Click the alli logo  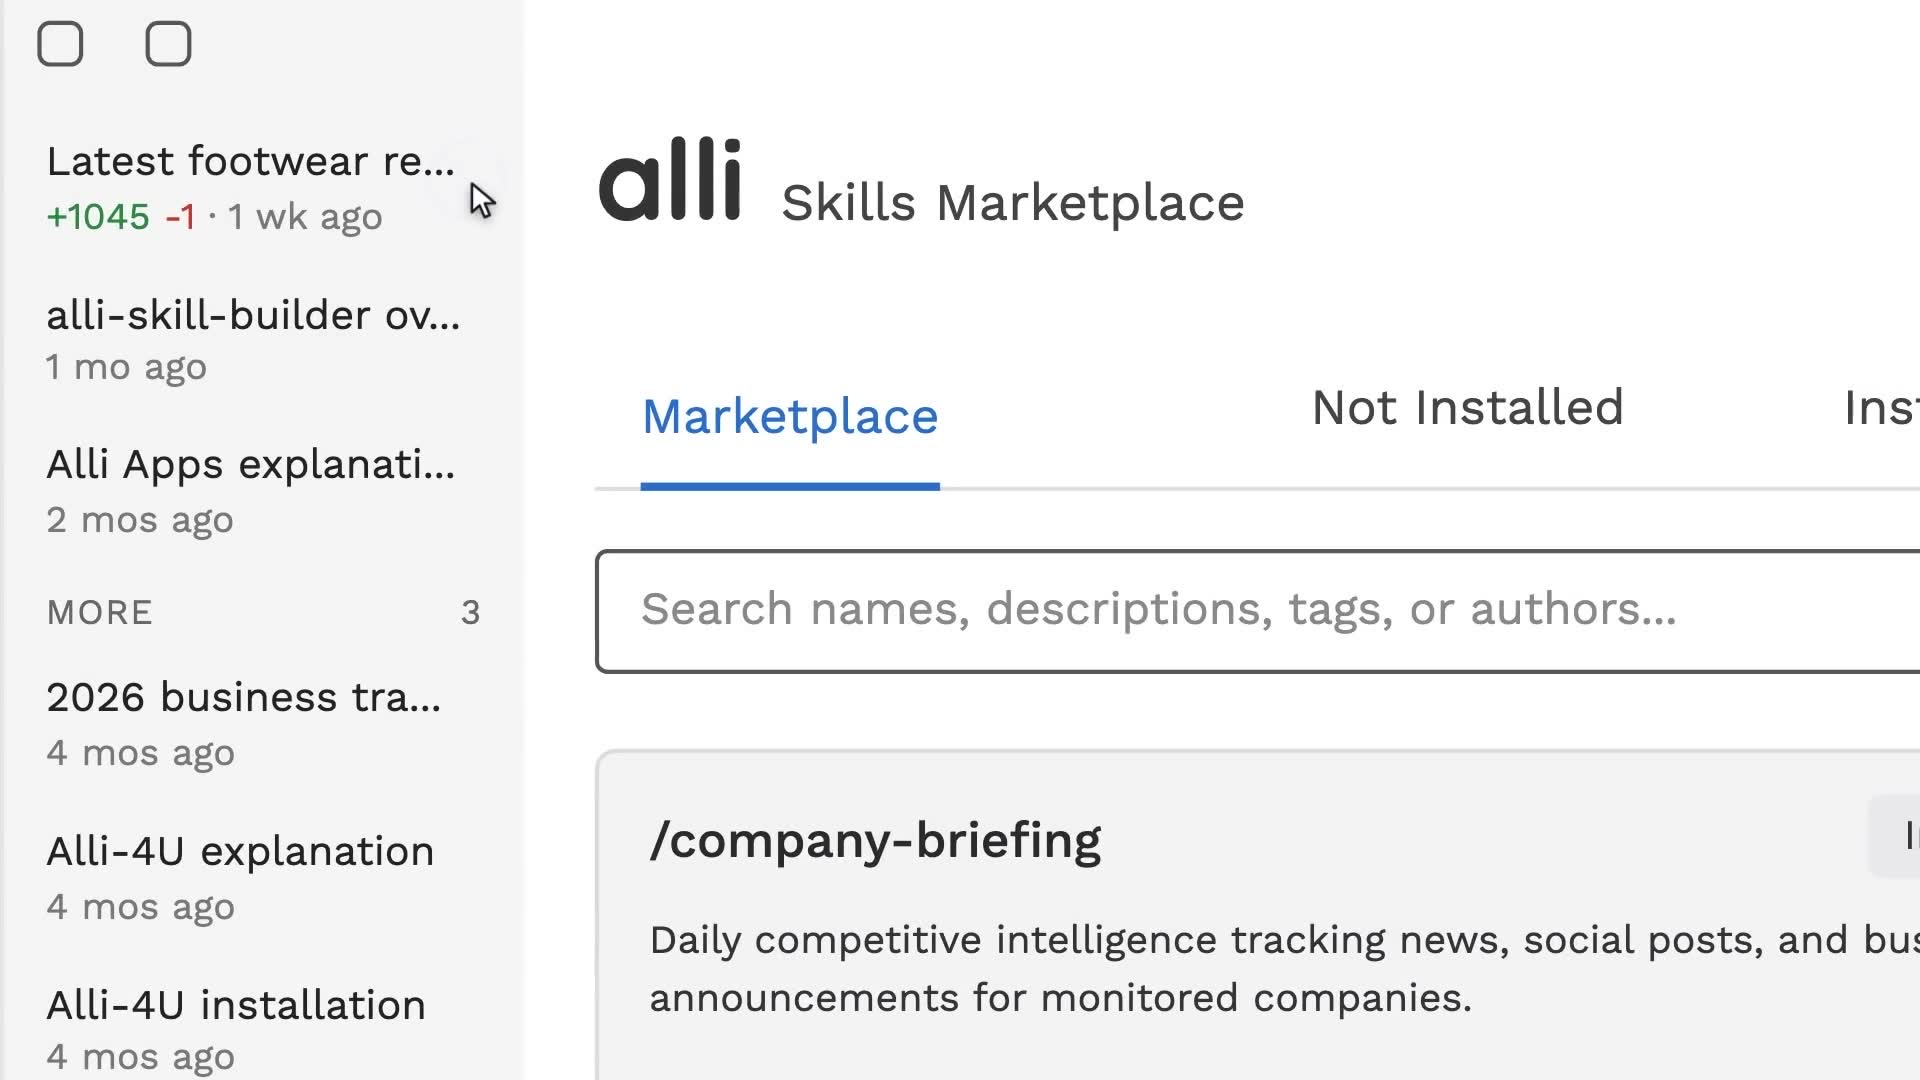[670, 180]
